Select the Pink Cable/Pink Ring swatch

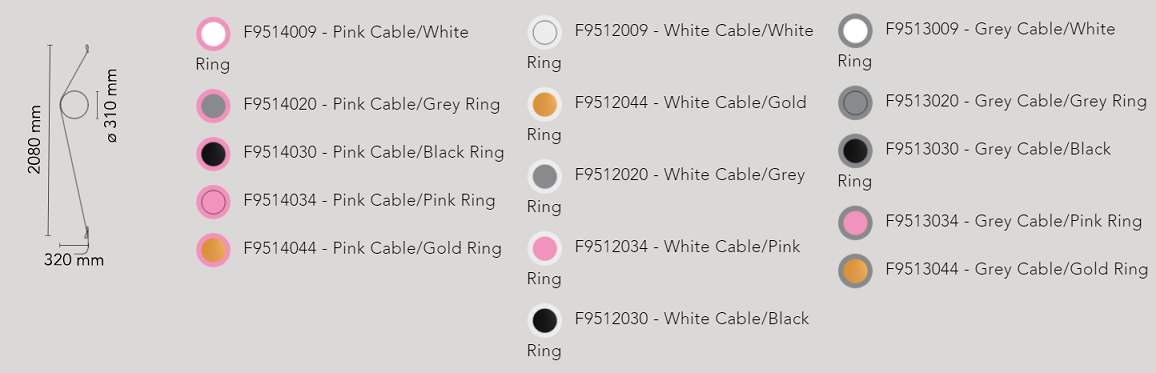click(x=213, y=201)
